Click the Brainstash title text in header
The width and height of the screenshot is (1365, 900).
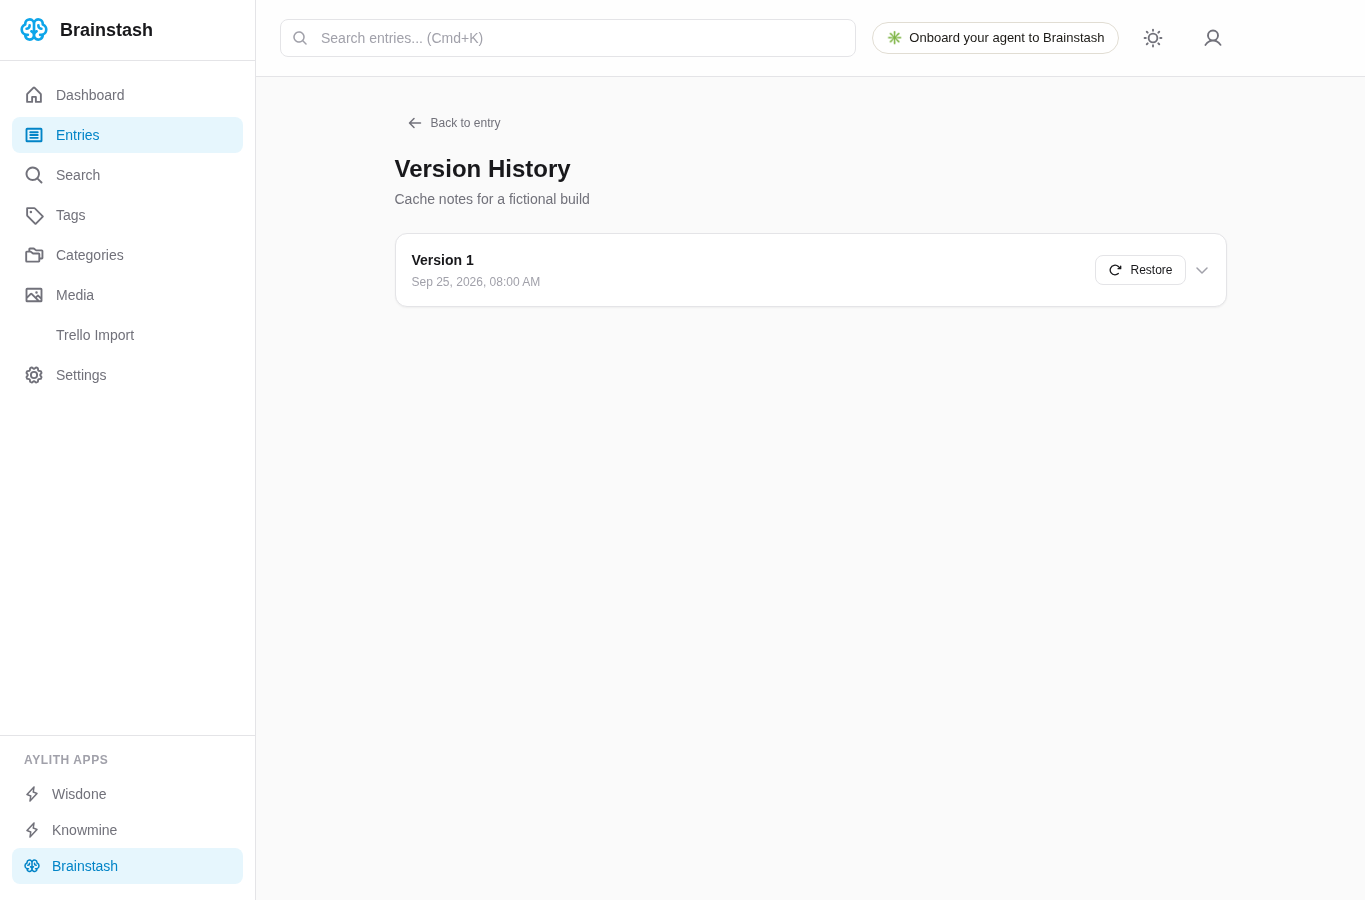tap(106, 30)
